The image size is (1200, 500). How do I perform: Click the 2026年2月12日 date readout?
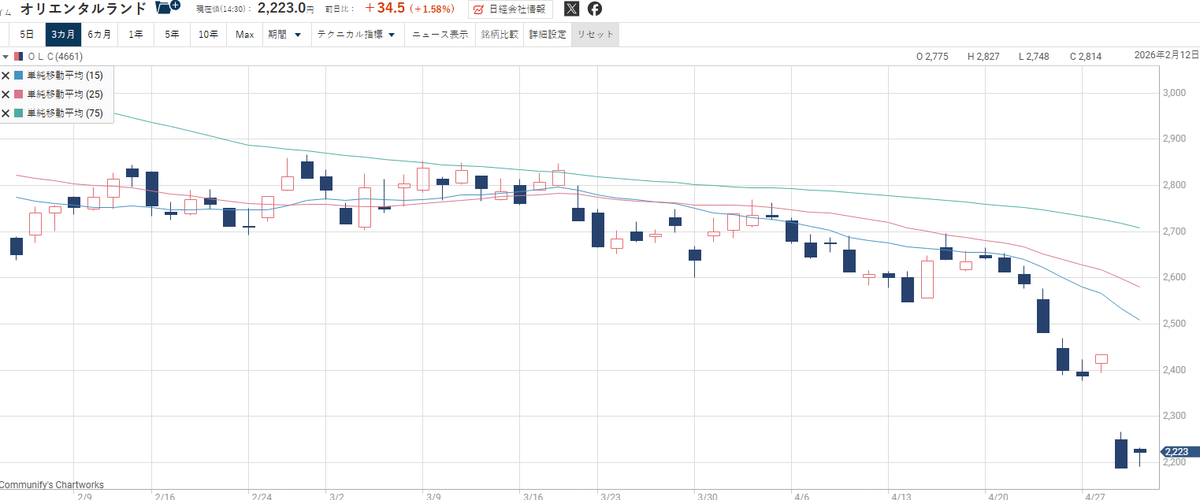point(1167,56)
